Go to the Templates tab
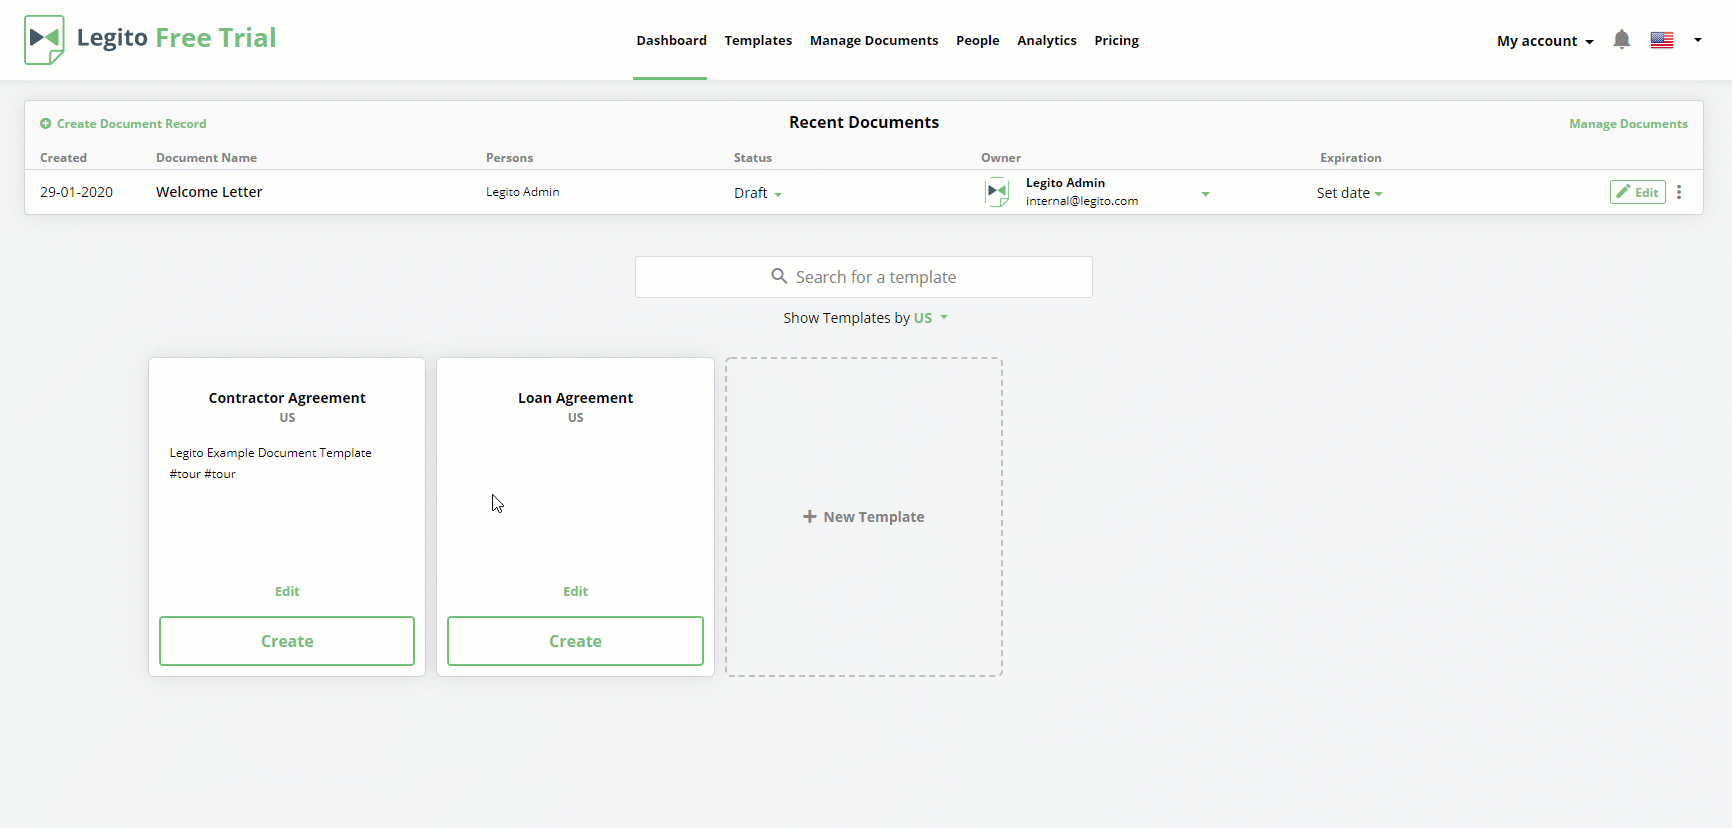1732x828 pixels. [758, 41]
